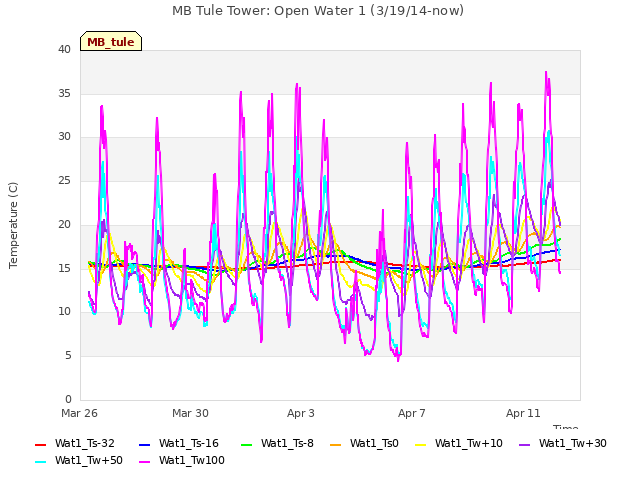Click the green Wat1_Ts-8 legend swatch

(x=247, y=445)
